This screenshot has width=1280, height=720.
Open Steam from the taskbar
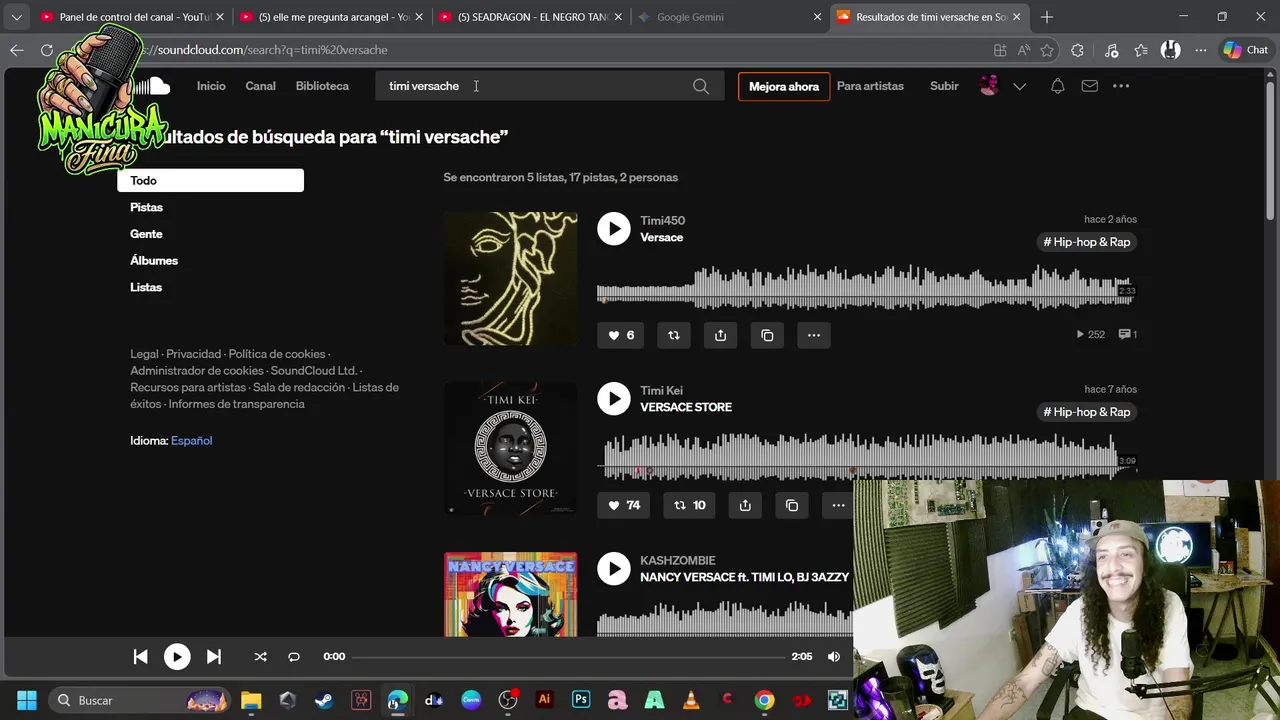click(324, 700)
